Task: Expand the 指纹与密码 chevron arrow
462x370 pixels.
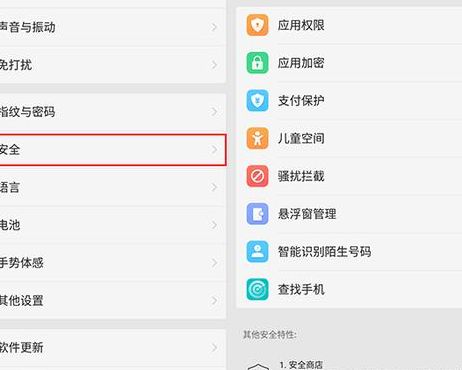Action: click(x=214, y=112)
